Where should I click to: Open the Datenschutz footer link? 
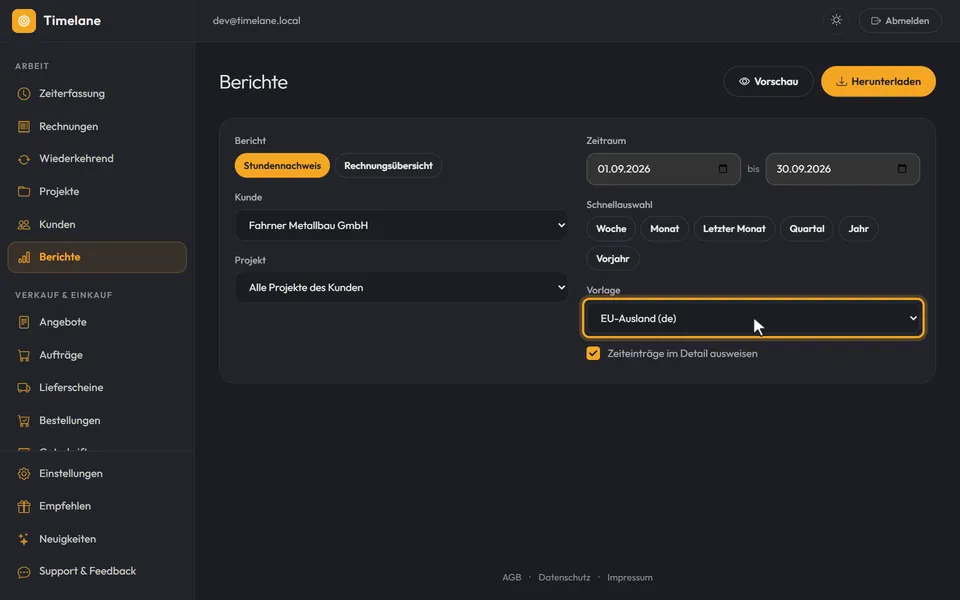point(564,577)
